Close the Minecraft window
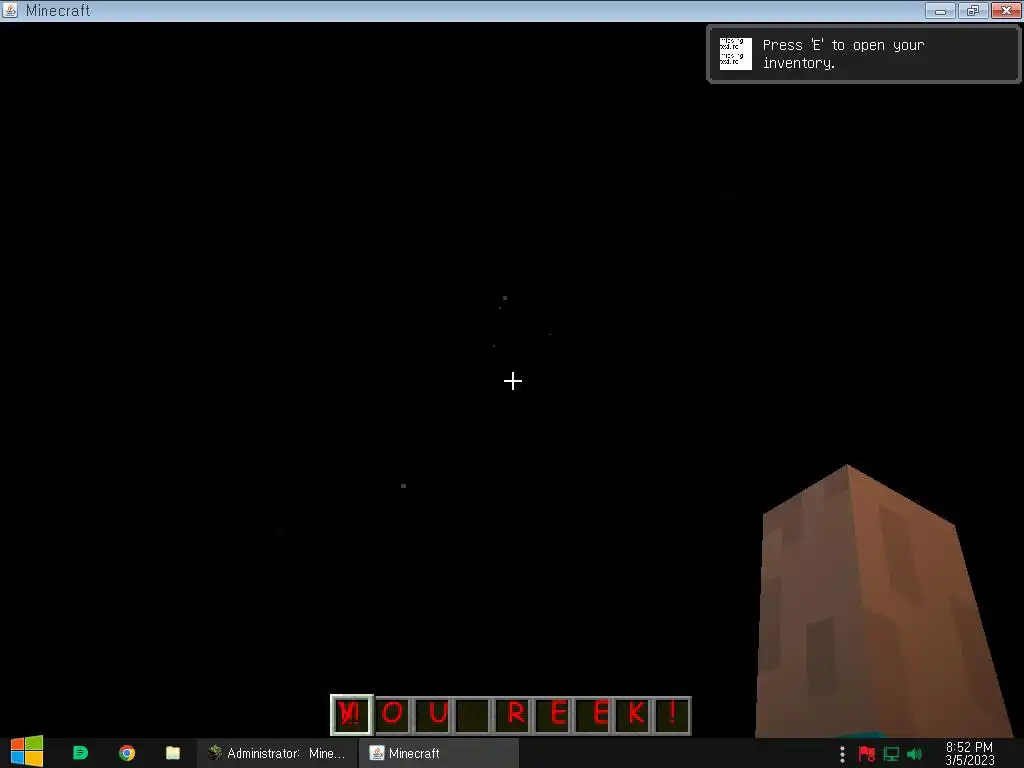Viewport: 1024px width, 768px height. [1006, 10]
